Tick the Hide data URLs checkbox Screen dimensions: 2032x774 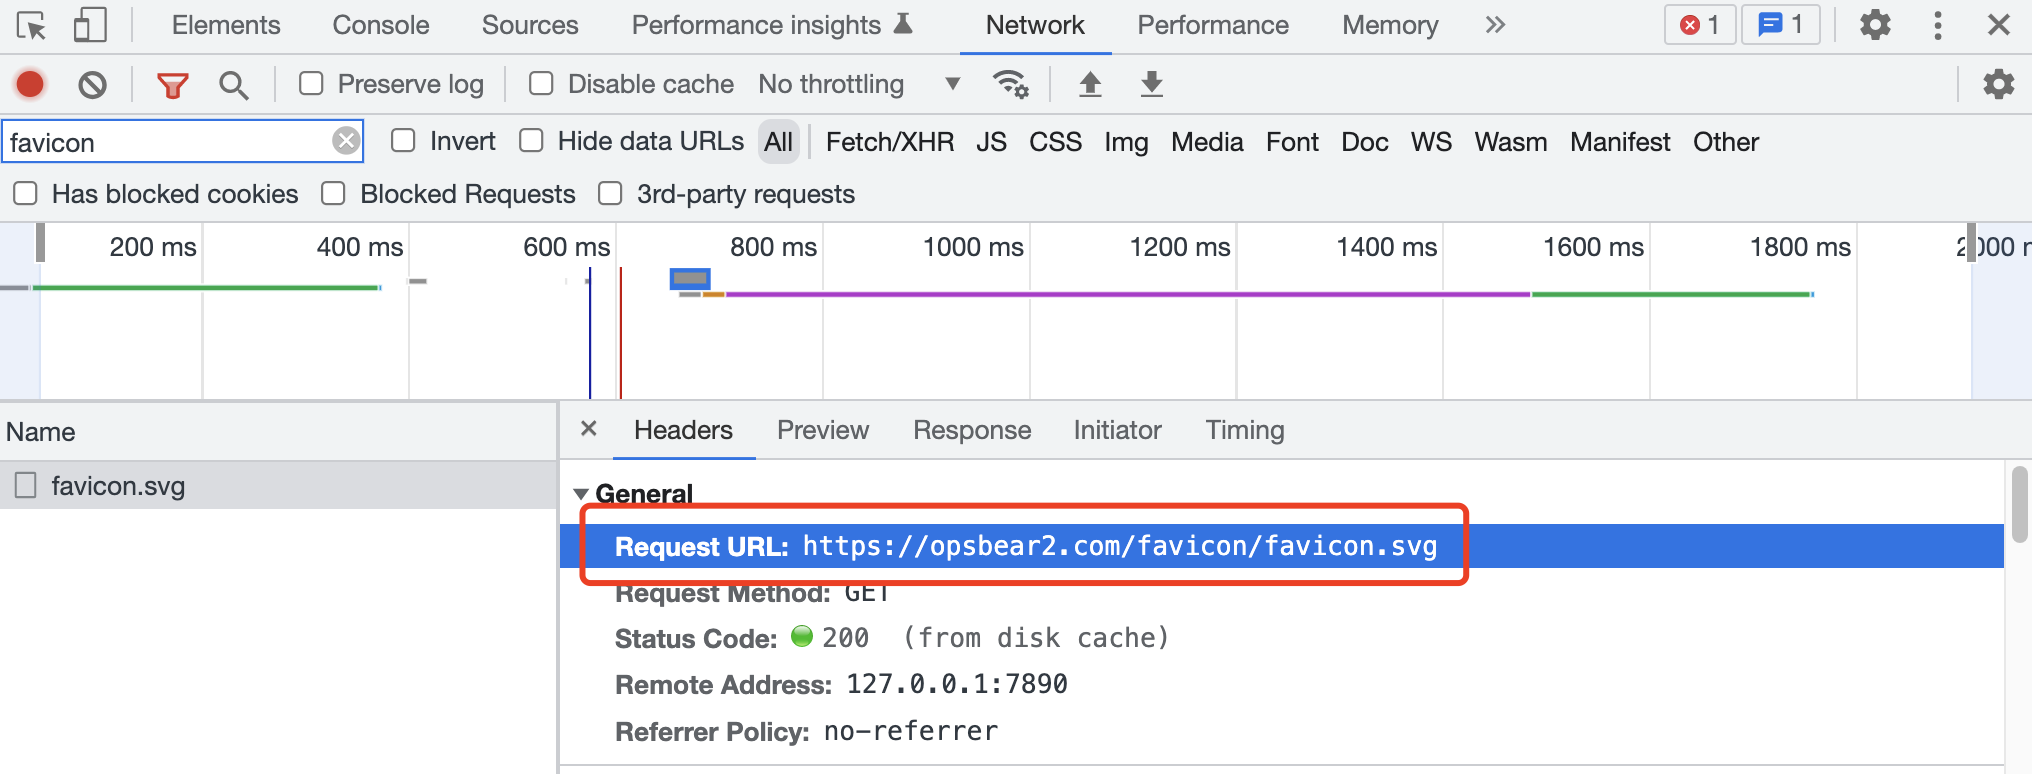(x=532, y=141)
